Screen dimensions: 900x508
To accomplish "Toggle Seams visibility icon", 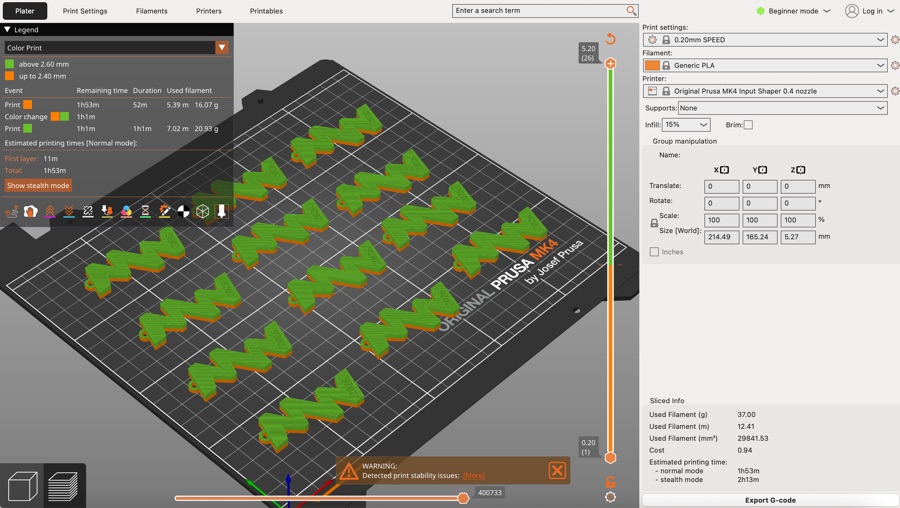I will tap(88, 212).
